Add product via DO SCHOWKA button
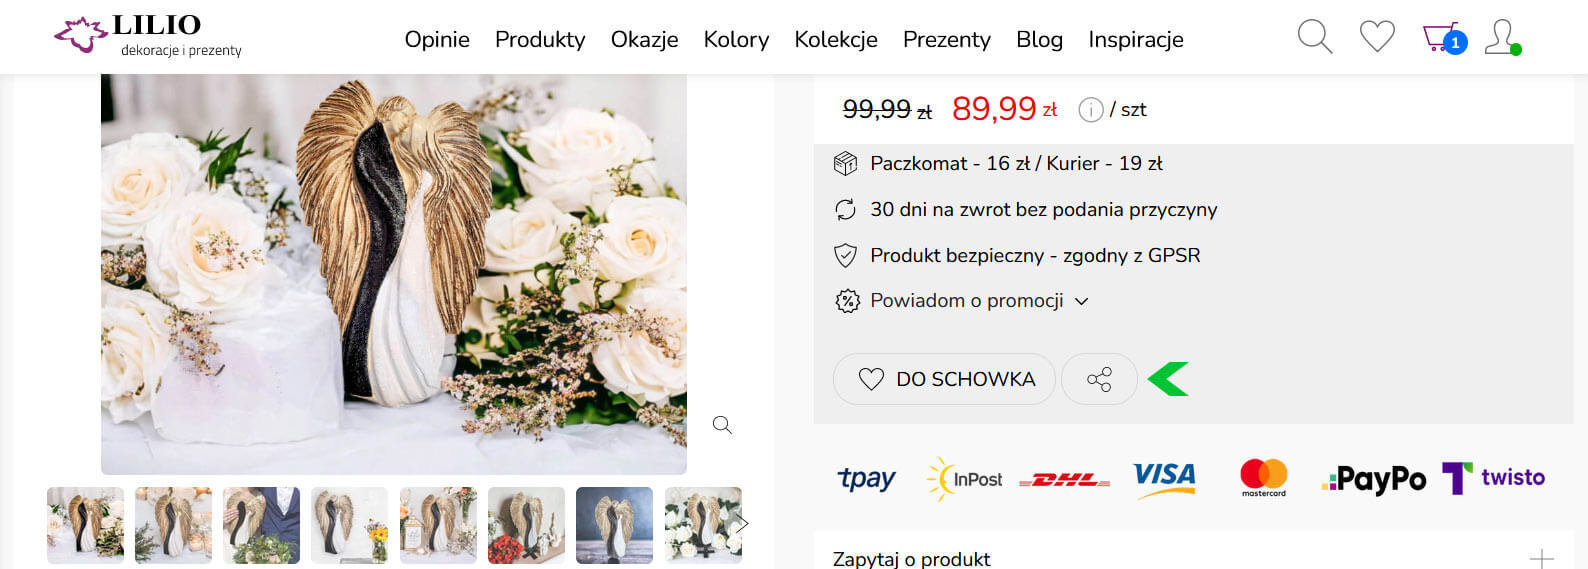Image resolution: width=1588 pixels, height=569 pixels. coord(944,379)
